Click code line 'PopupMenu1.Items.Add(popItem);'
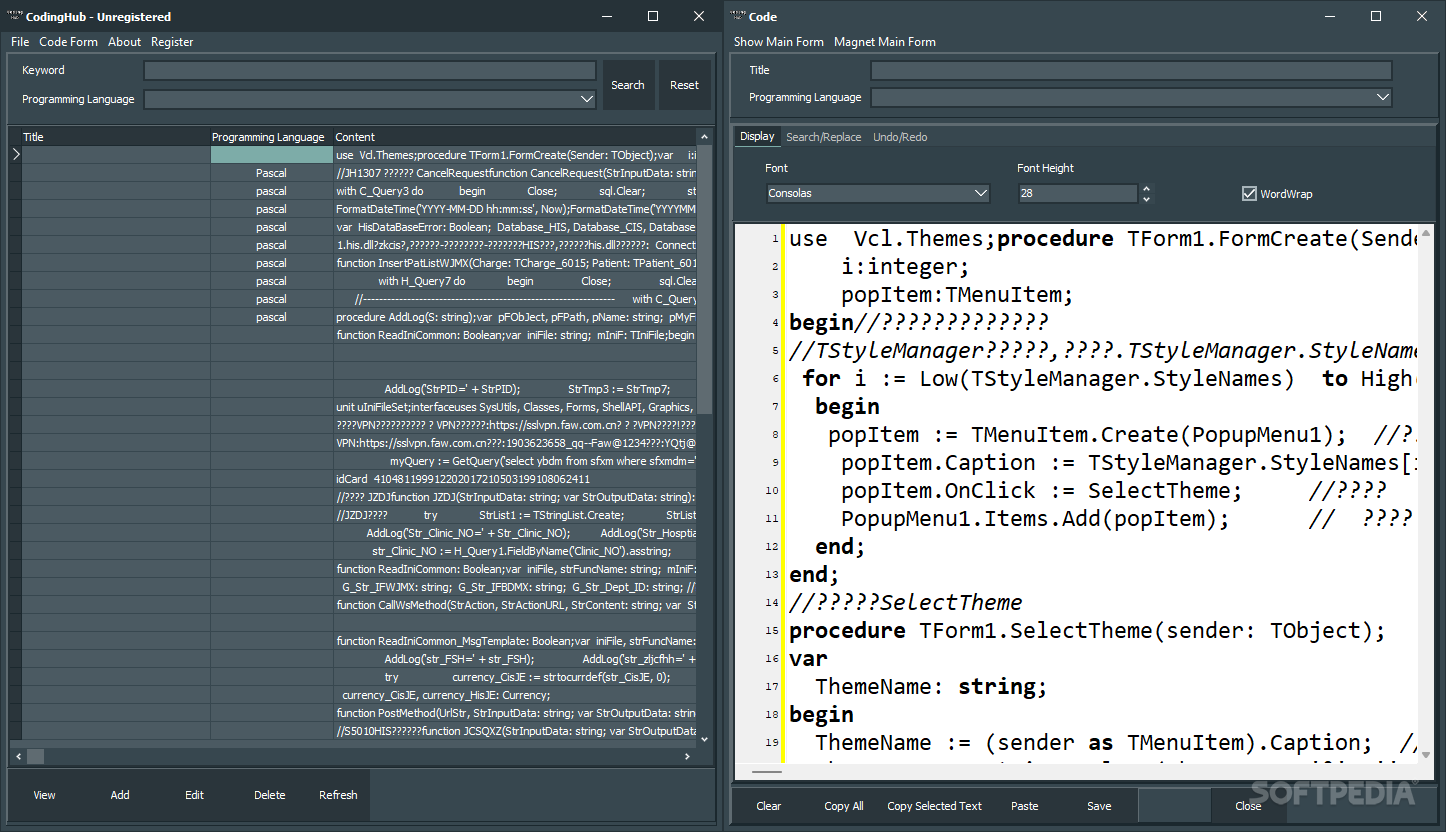This screenshot has height=832, width=1446. click(x=1035, y=519)
